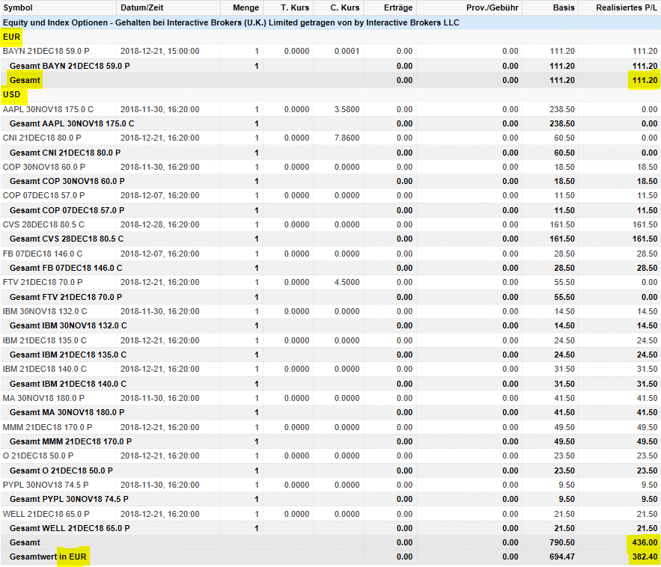661x567 pixels.
Task: Click the highlighted USD currency label
Action: click(11, 94)
